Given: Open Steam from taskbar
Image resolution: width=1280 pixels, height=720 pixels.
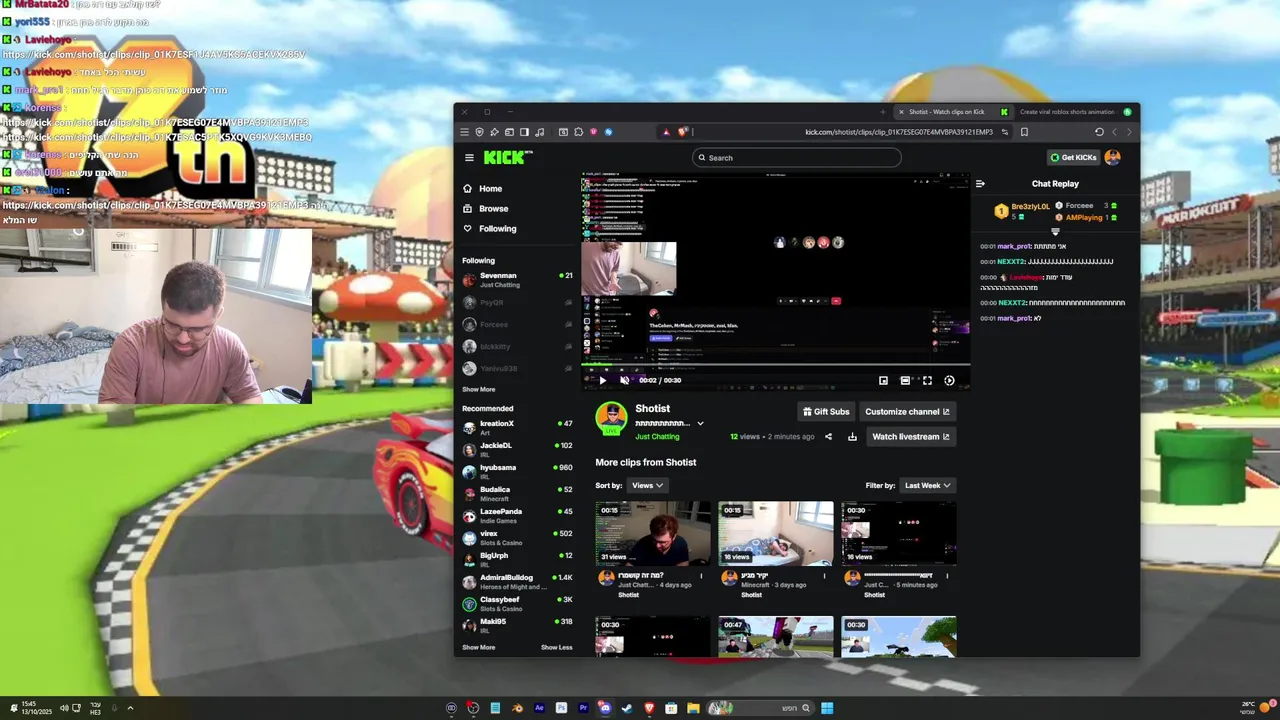Looking at the screenshot, I should (627, 708).
